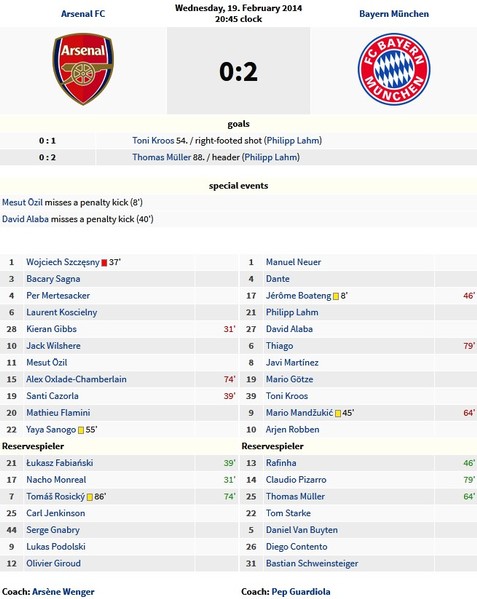Select Manuel Neuer in Bayern lineup
477x599 pixels.
coord(293,262)
